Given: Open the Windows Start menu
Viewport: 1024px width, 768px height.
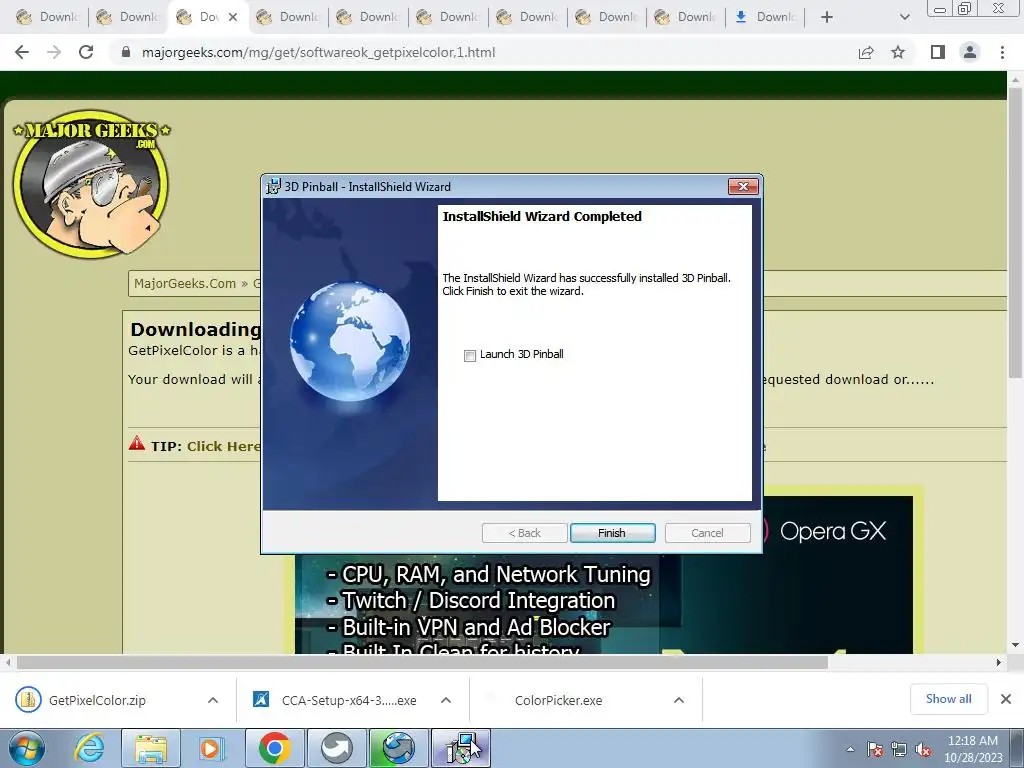Looking at the screenshot, I should pyautogui.click(x=26, y=748).
